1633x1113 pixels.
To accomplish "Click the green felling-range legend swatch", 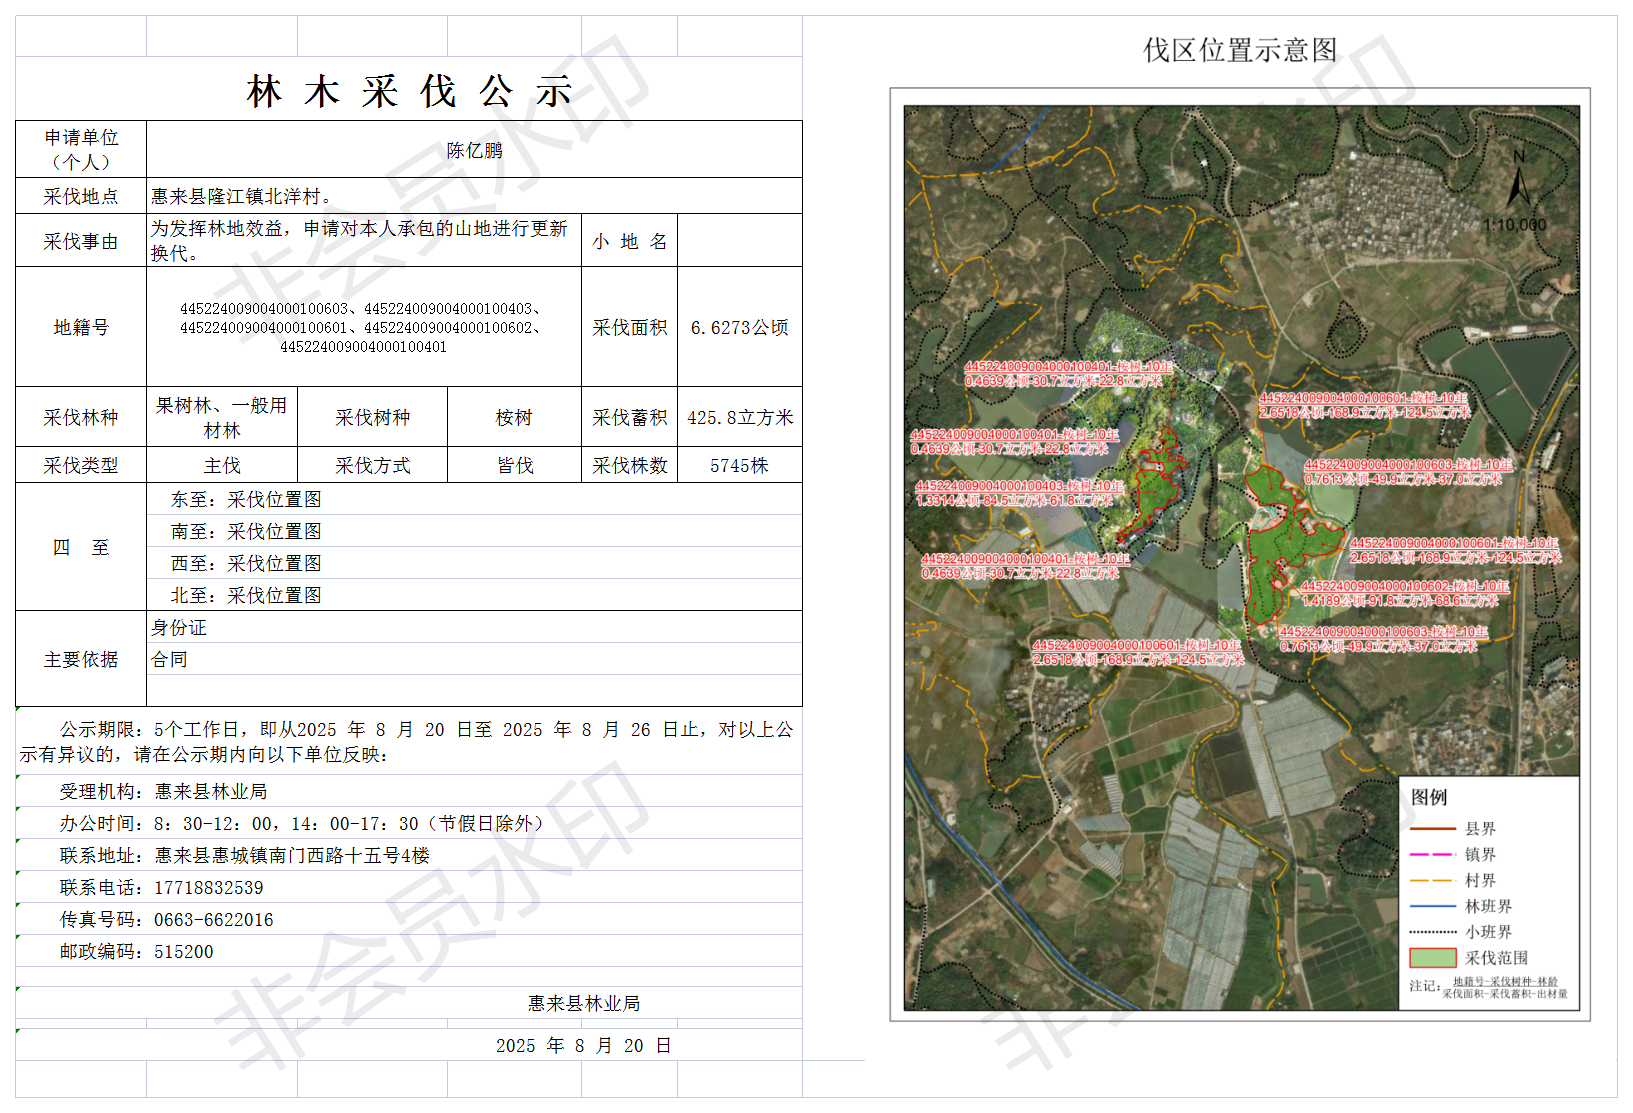I will pyautogui.click(x=1432, y=958).
